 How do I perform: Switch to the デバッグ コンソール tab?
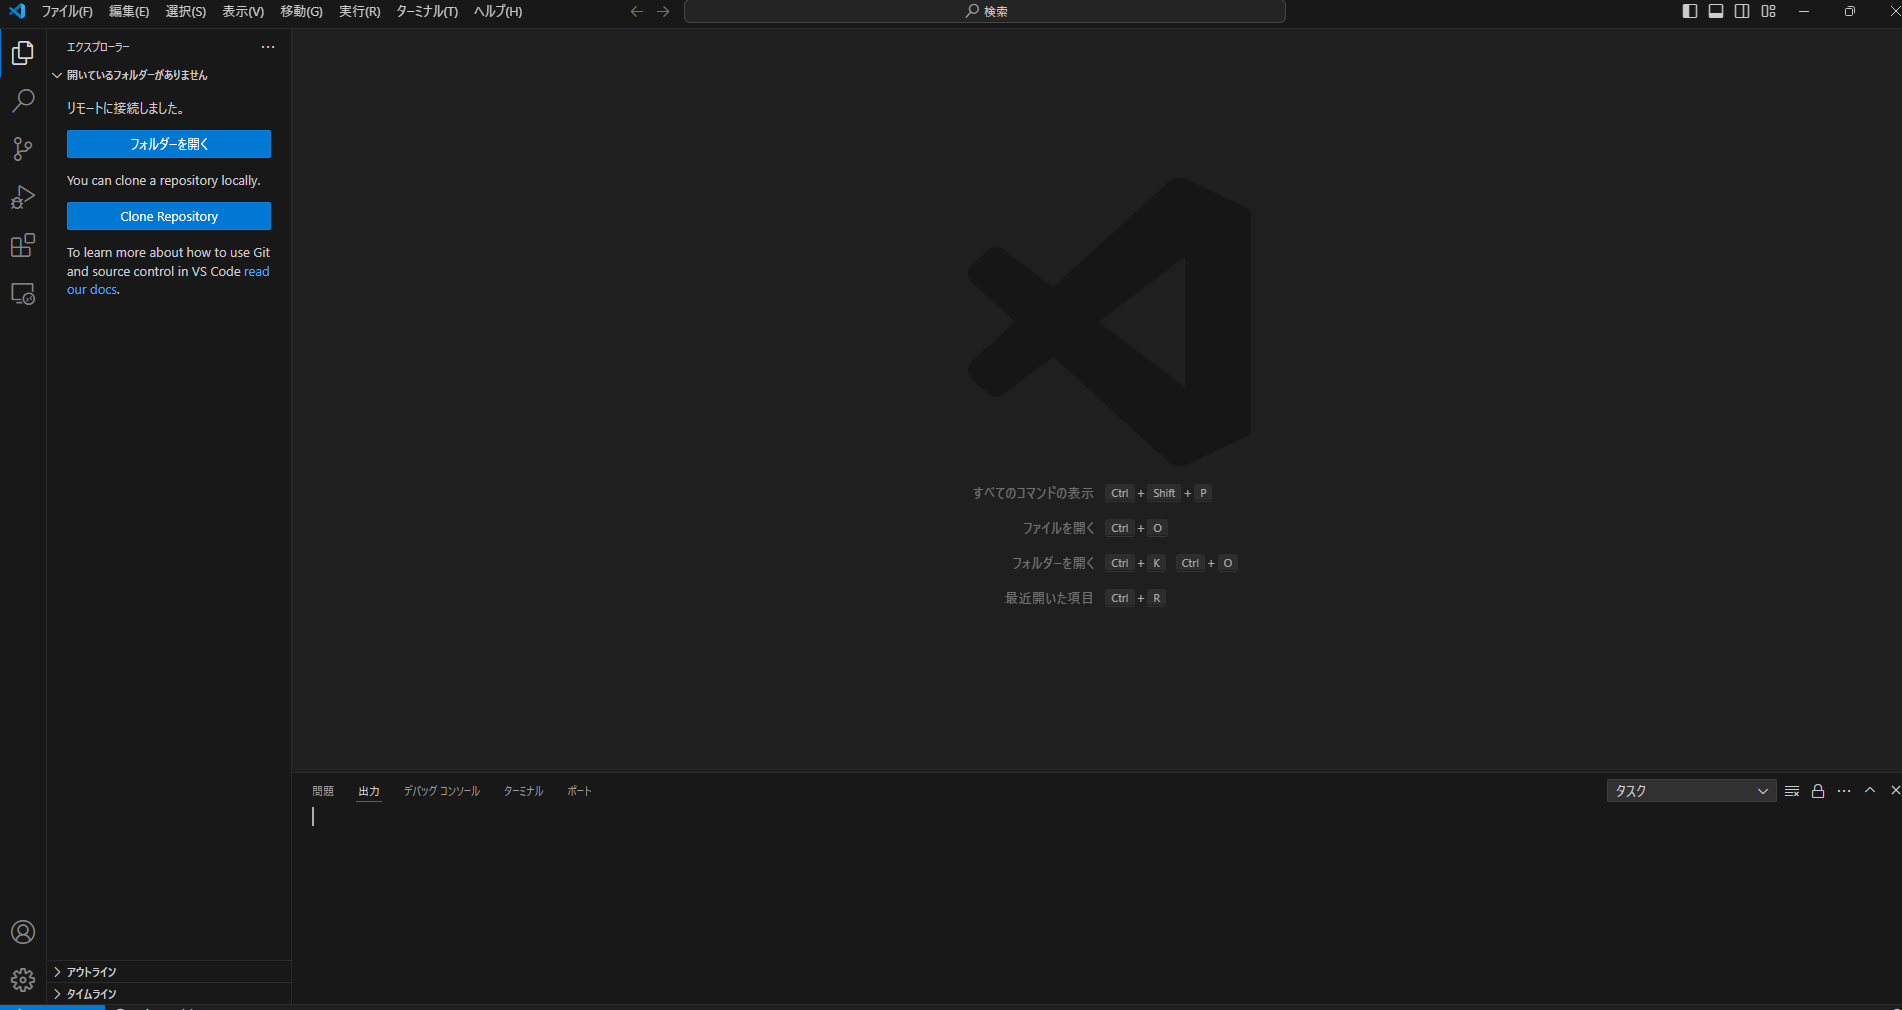[x=442, y=791]
